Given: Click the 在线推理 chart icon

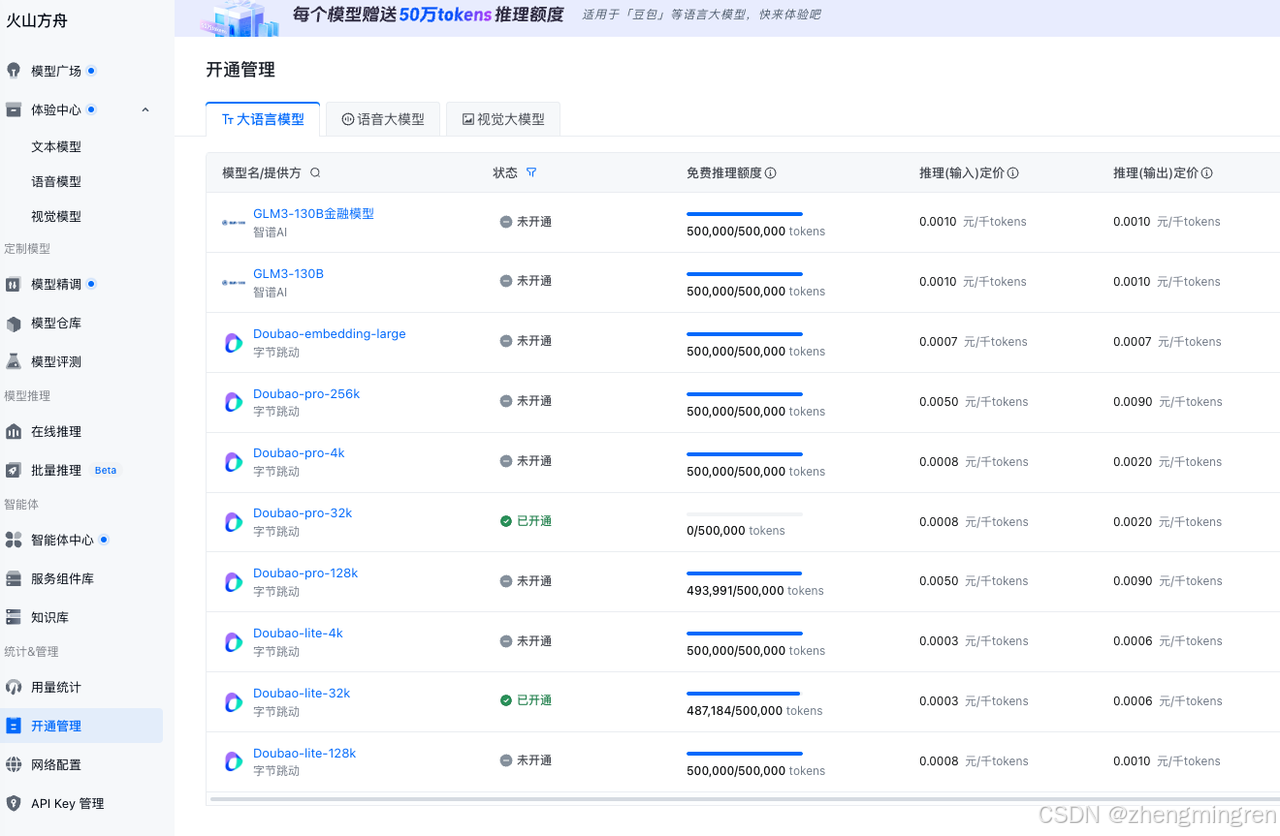Looking at the screenshot, I should pos(13,431).
